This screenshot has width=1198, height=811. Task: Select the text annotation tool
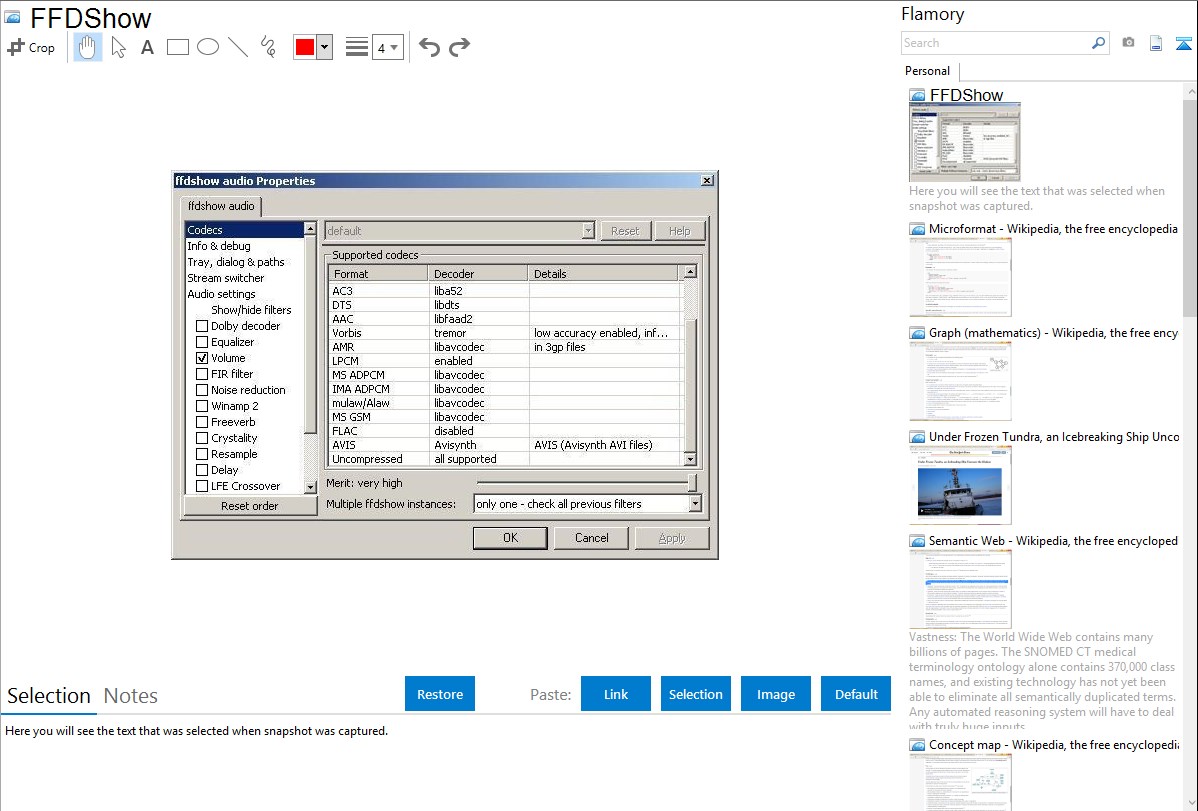click(x=147, y=47)
